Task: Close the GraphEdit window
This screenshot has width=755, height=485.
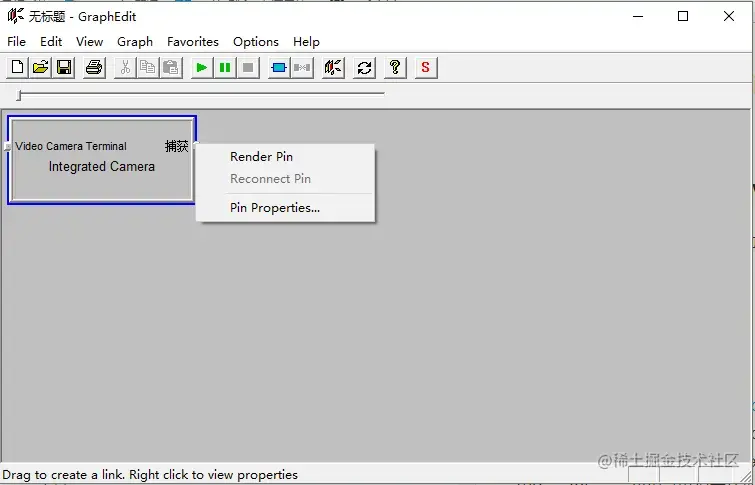Action: [729, 16]
